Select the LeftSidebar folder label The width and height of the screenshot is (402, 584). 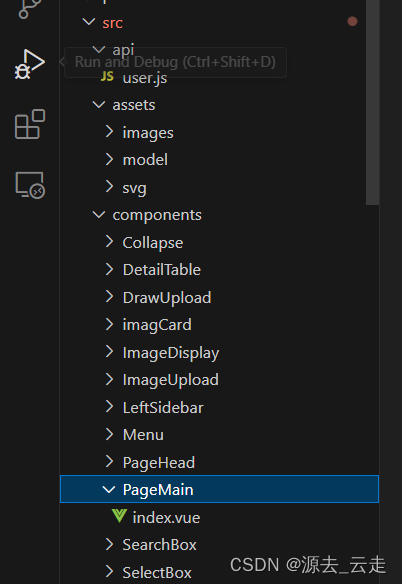pyautogui.click(x=163, y=407)
